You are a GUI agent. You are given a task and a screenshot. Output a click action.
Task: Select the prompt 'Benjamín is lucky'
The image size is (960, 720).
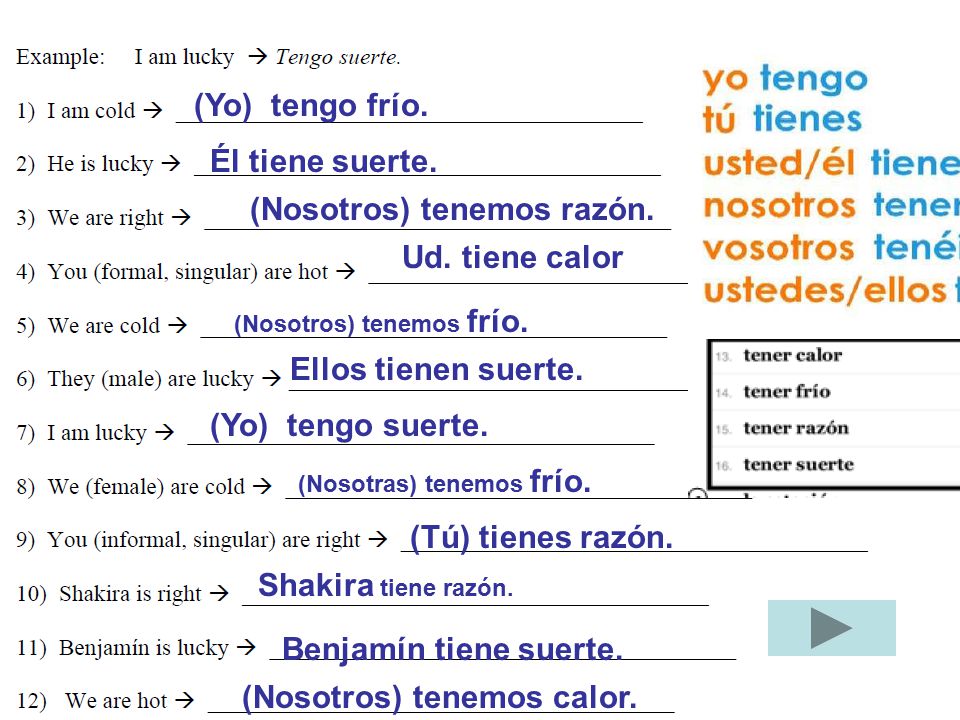point(143,647)
